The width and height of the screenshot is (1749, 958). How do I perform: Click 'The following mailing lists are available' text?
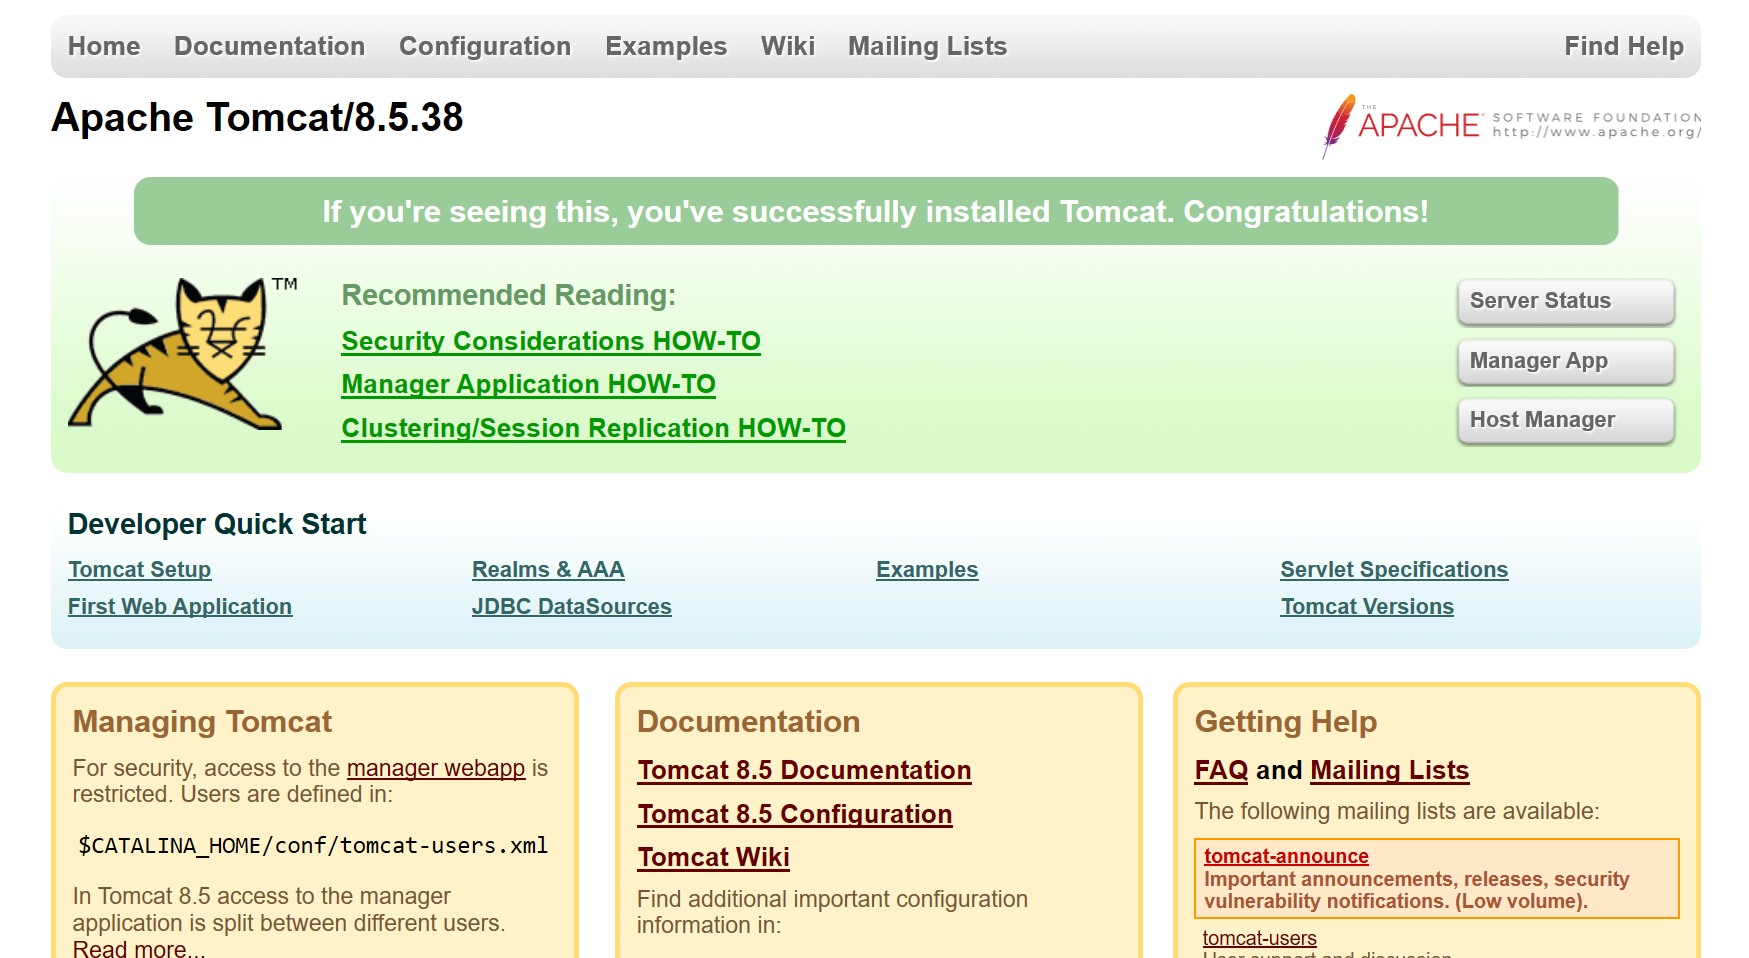1397,811
